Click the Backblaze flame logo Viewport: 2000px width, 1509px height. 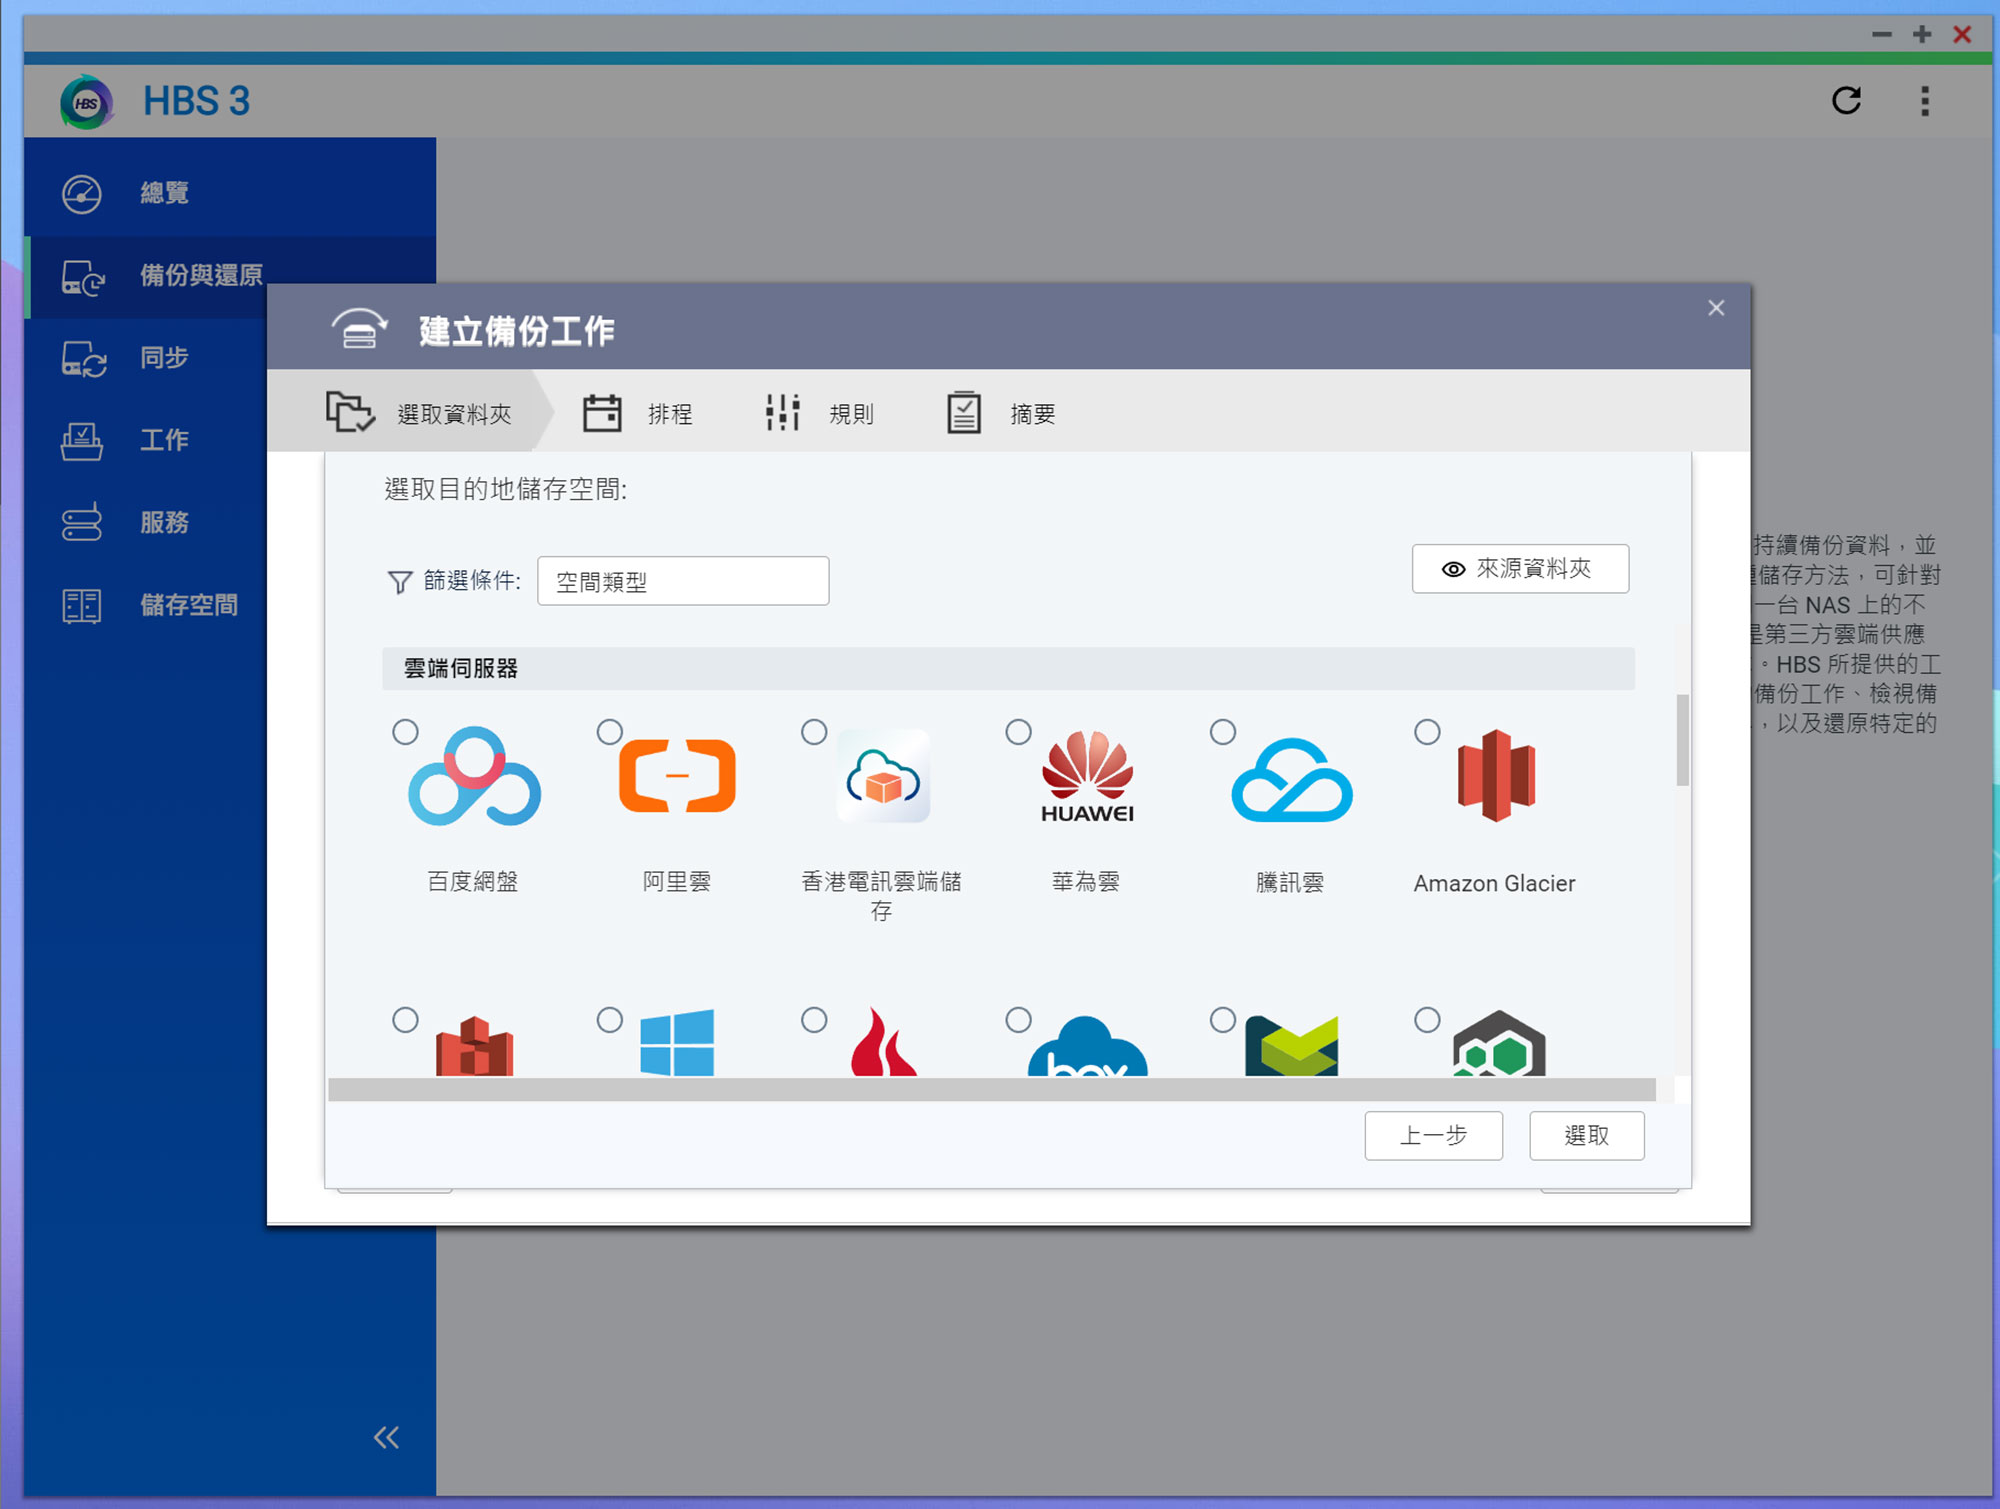pyautogui.click(x=883, y=1042)
